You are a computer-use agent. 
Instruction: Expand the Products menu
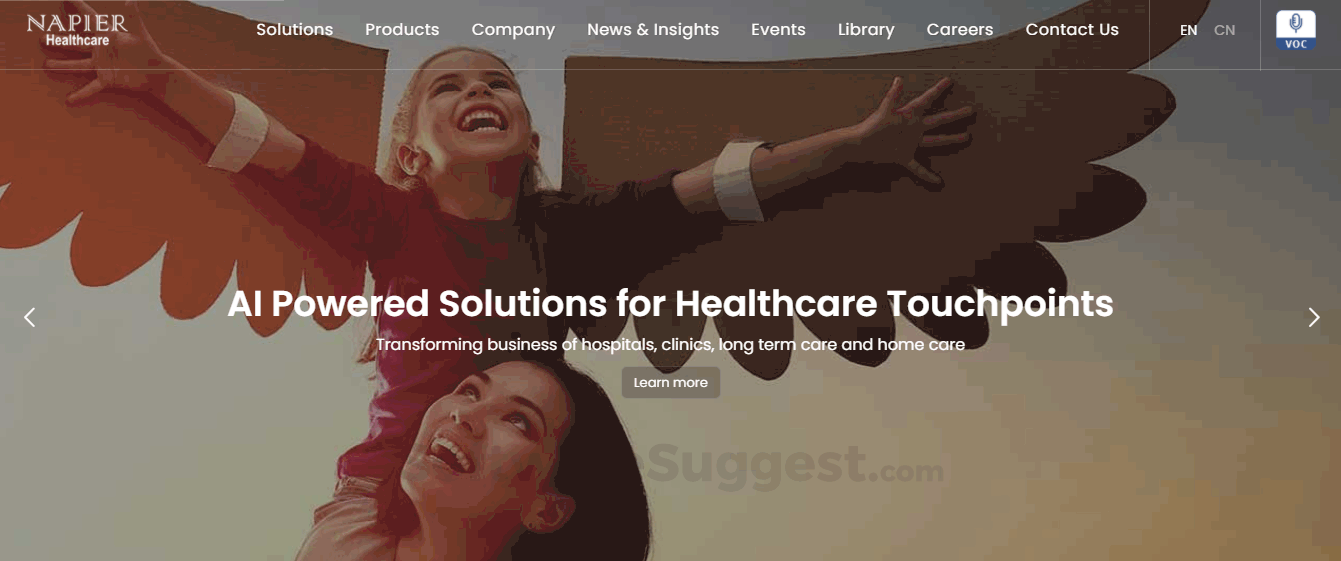click(402, 30)
